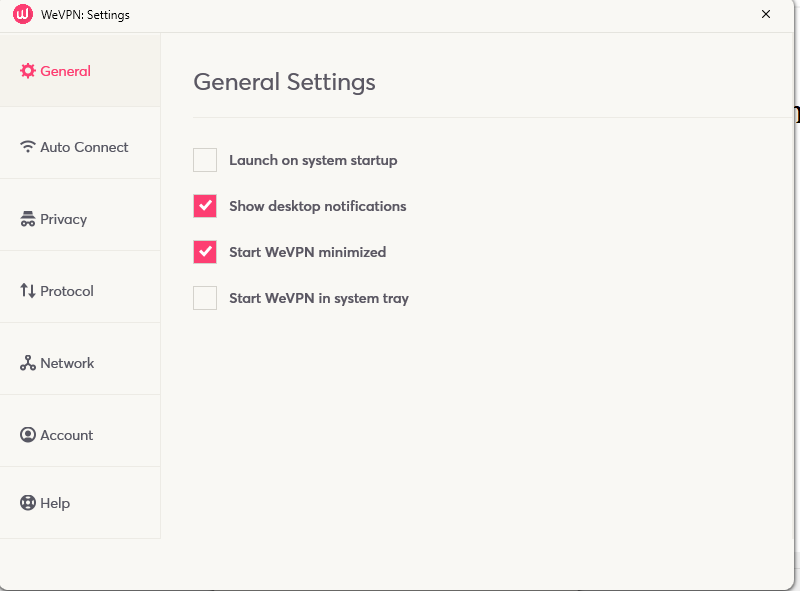Click 'WeVPN: Settings' window title text
Image resolution: width=800 pixels, height=591 pixels.
click(x=85, y=15)
